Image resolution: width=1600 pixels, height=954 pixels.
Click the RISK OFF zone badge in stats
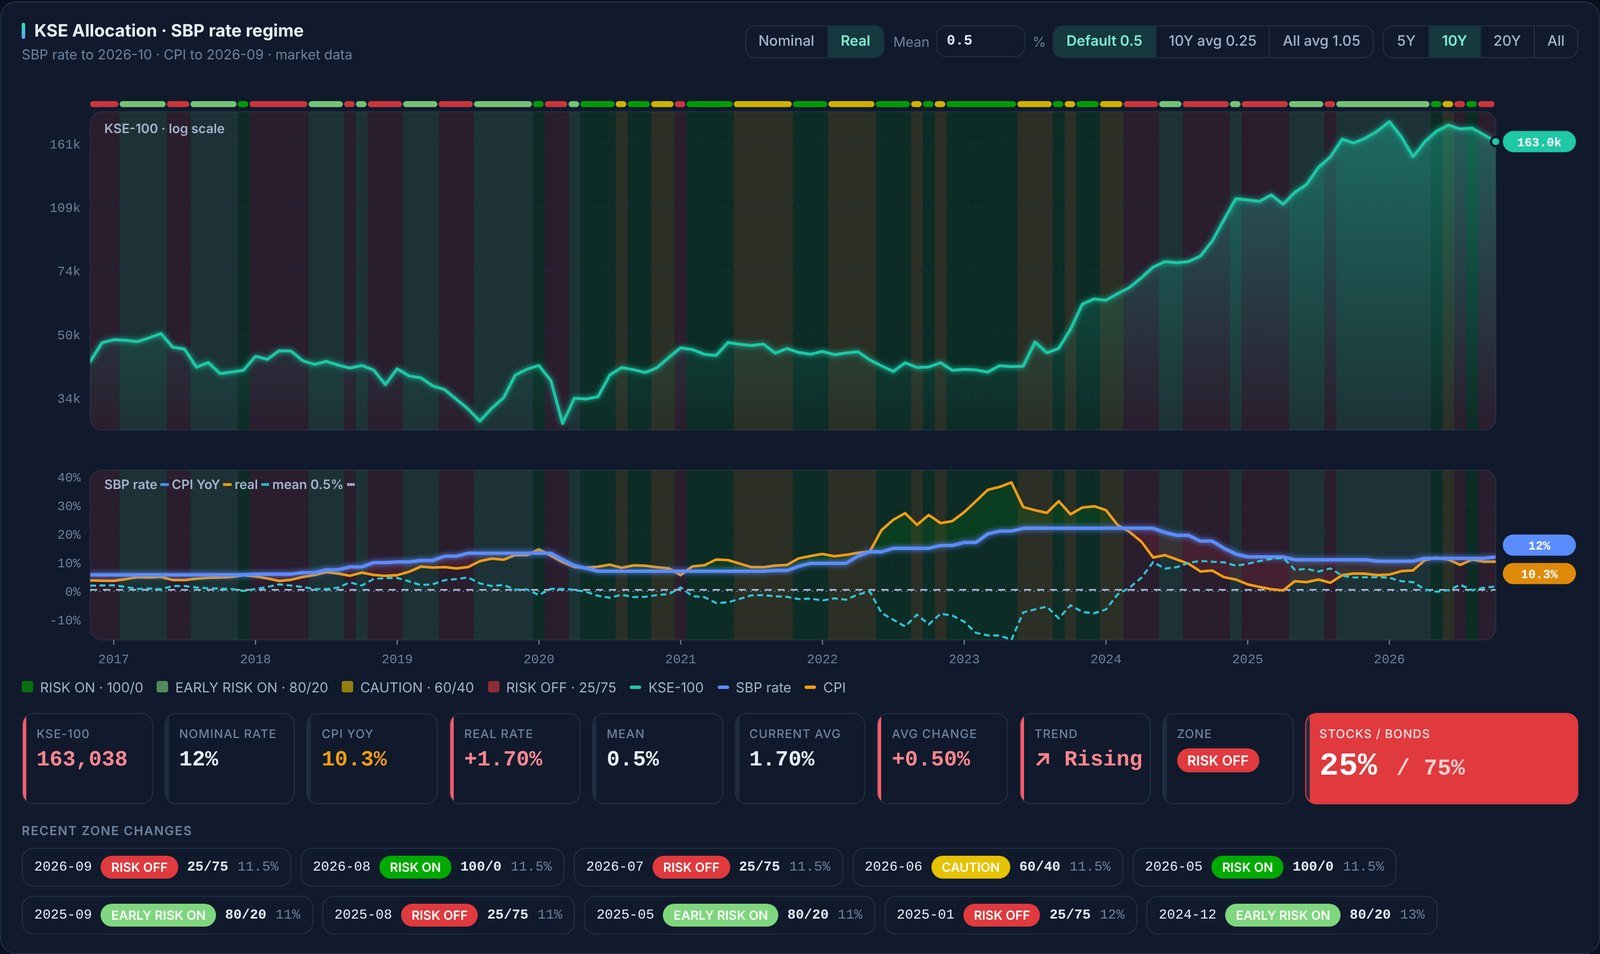[x=1217, y=760]
